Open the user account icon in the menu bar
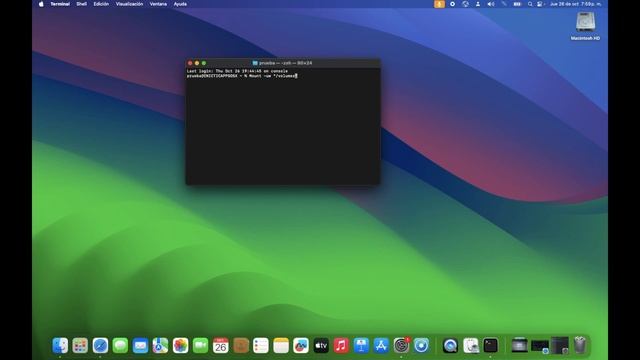 (478, 4)
